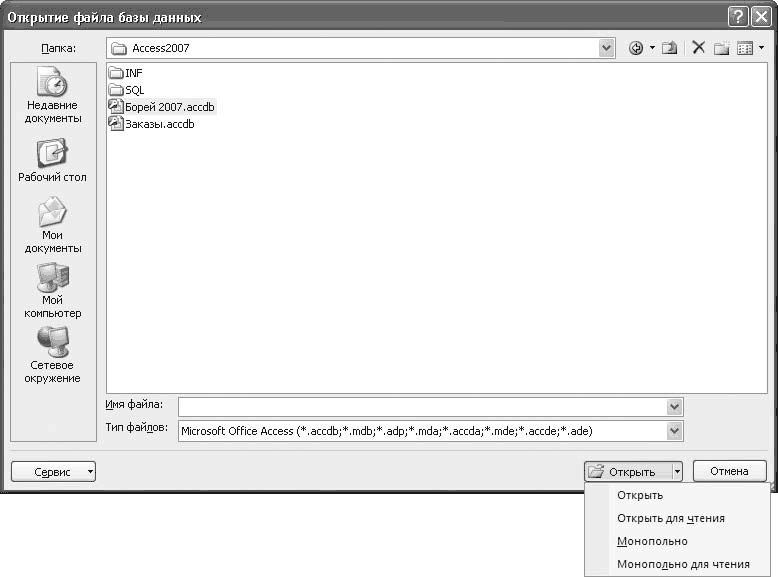Select the Борей 2007.accdb file
This screenshot has width=778, height=577.
pyautogui.click(x=169, y=107)
